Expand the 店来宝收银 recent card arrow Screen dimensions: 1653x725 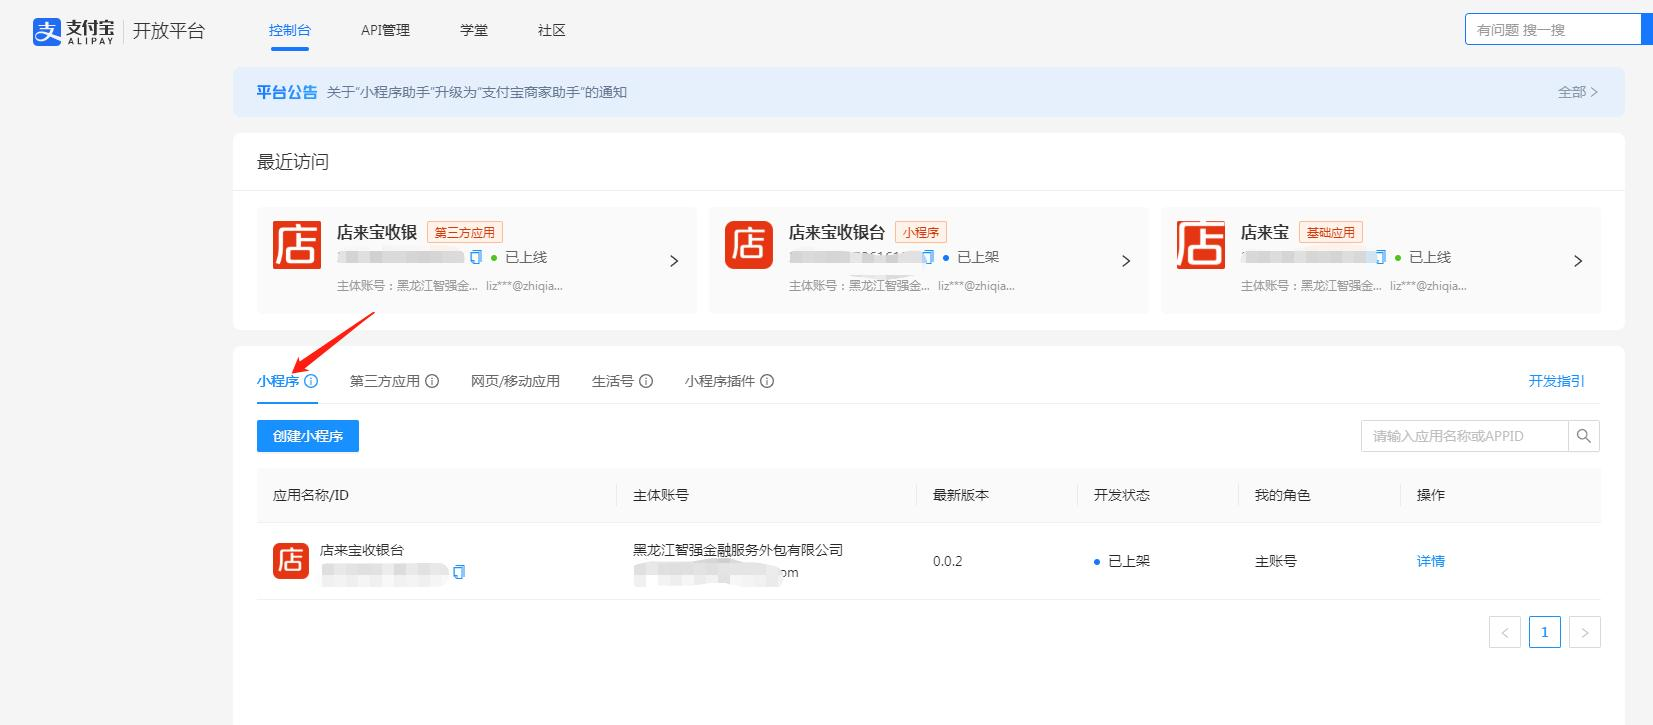(x=674, y=261)
